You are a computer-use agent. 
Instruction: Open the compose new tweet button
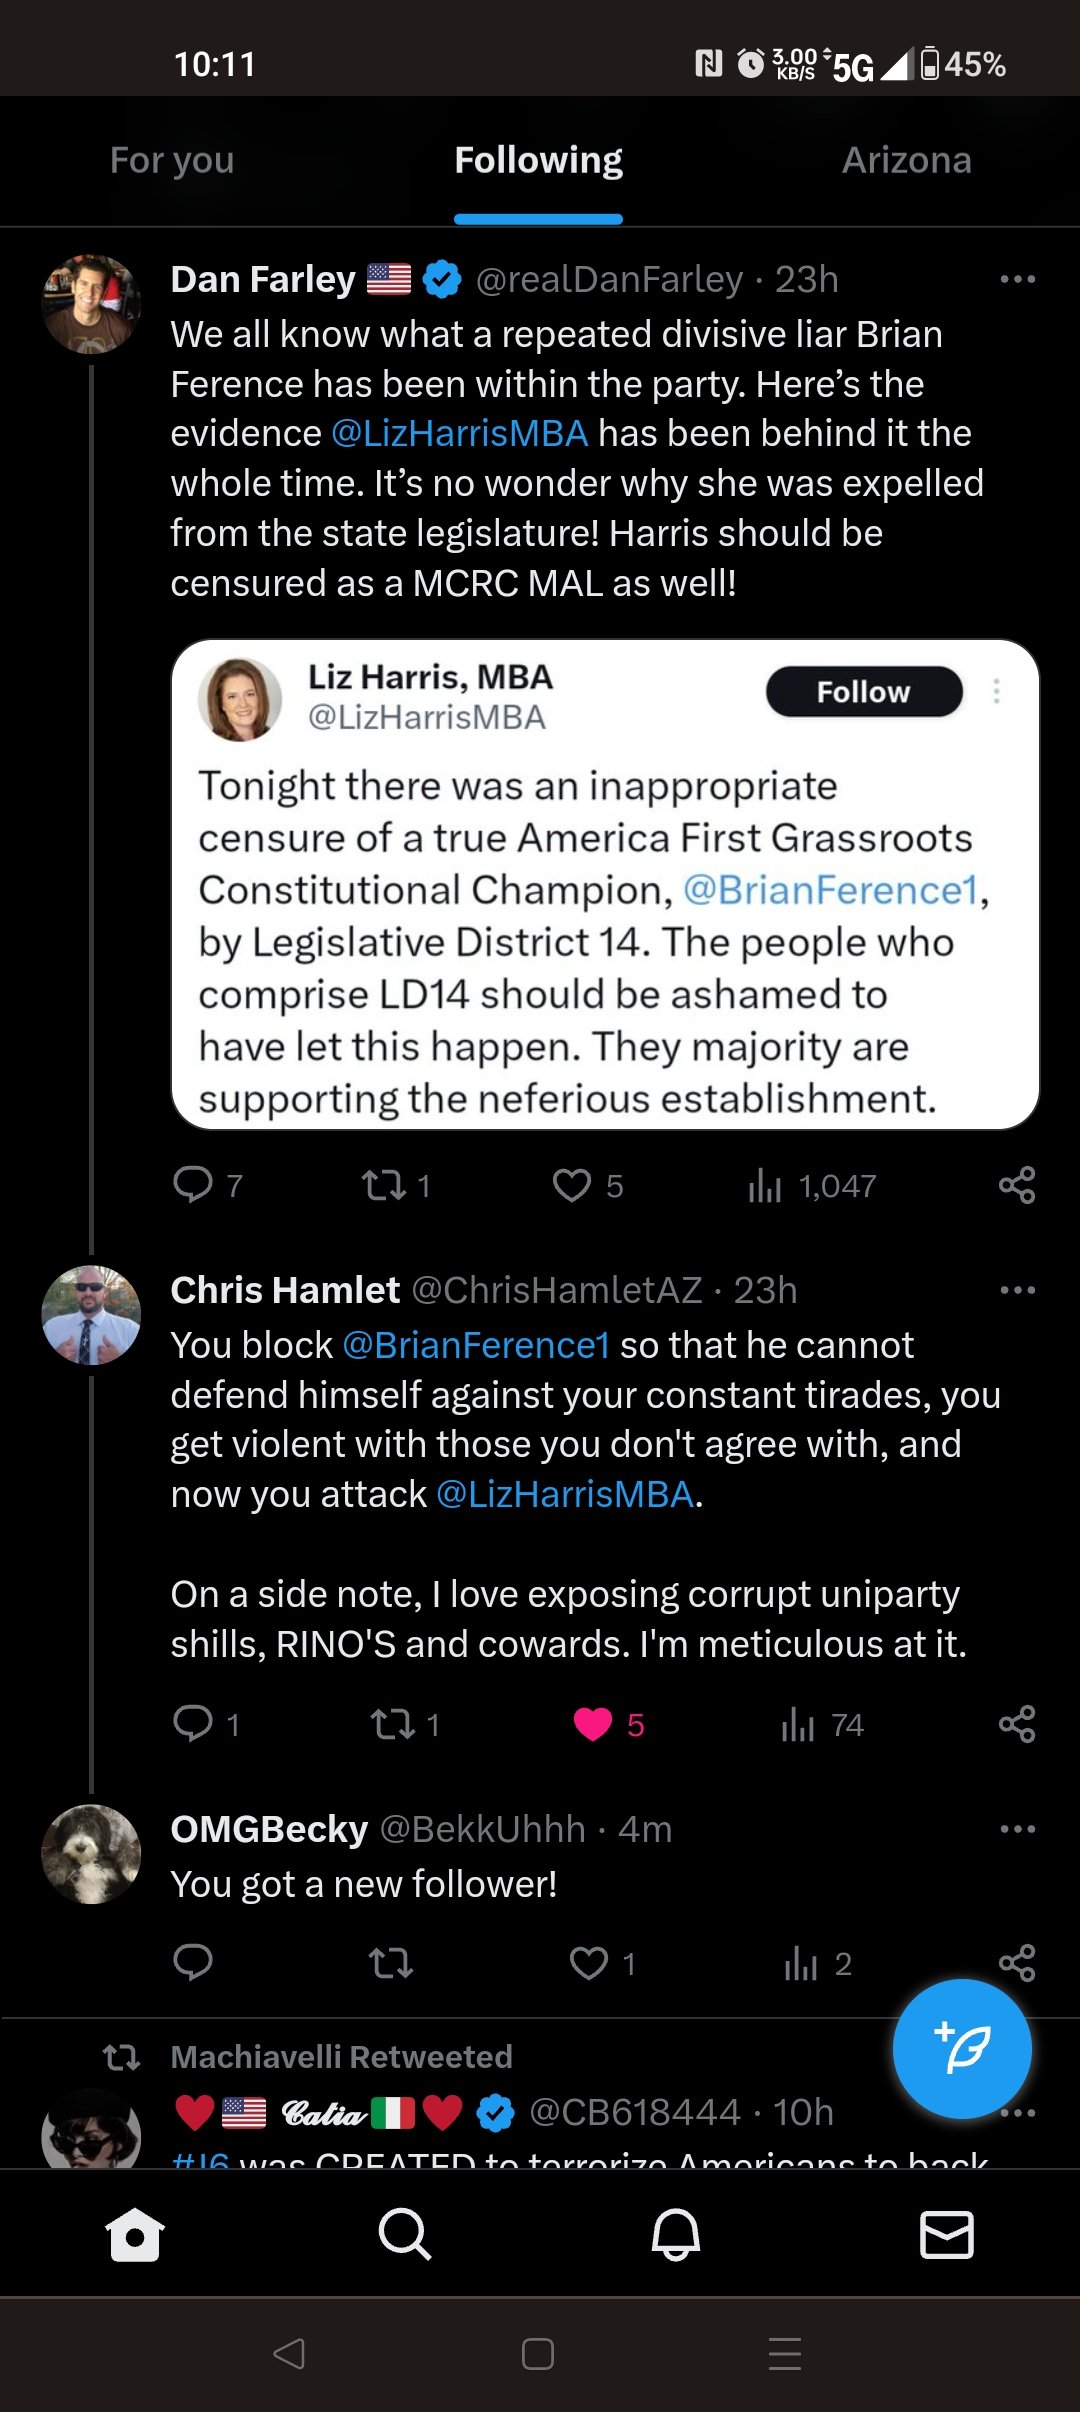(961, 2048)
